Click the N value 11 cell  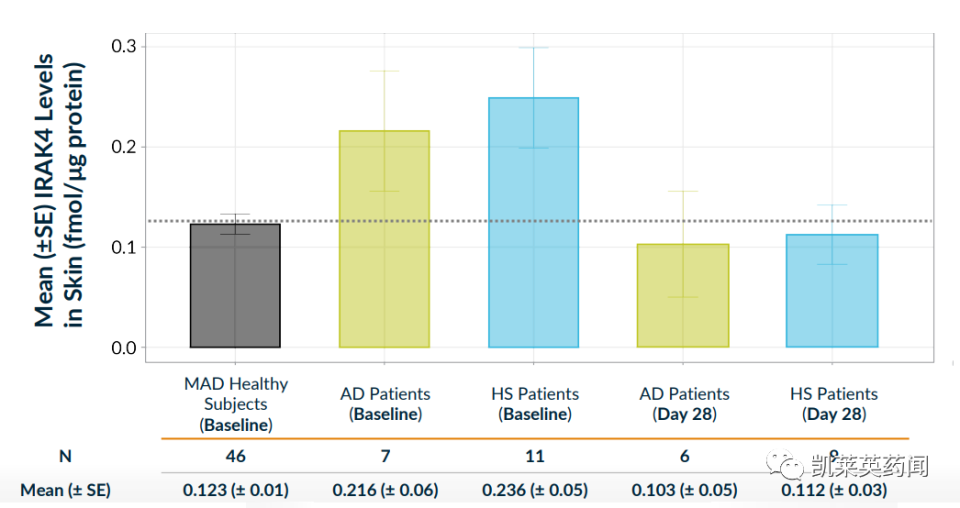[534, 456]
